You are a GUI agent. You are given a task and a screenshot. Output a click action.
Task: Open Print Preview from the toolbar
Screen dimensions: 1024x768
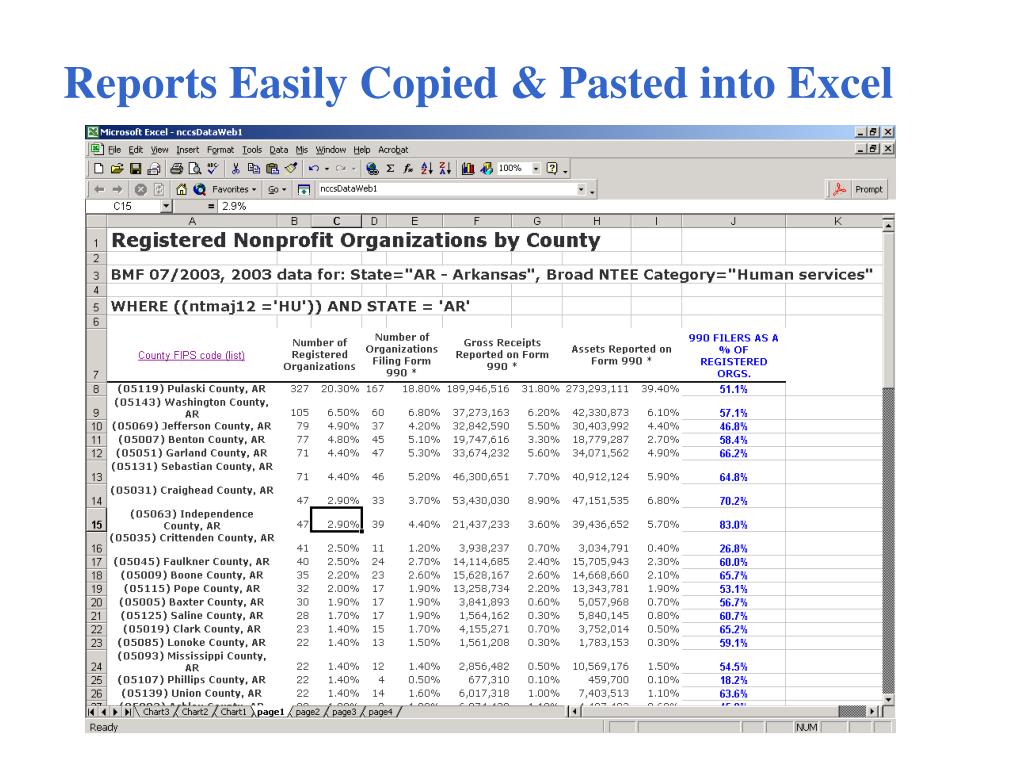coord(195,168)
